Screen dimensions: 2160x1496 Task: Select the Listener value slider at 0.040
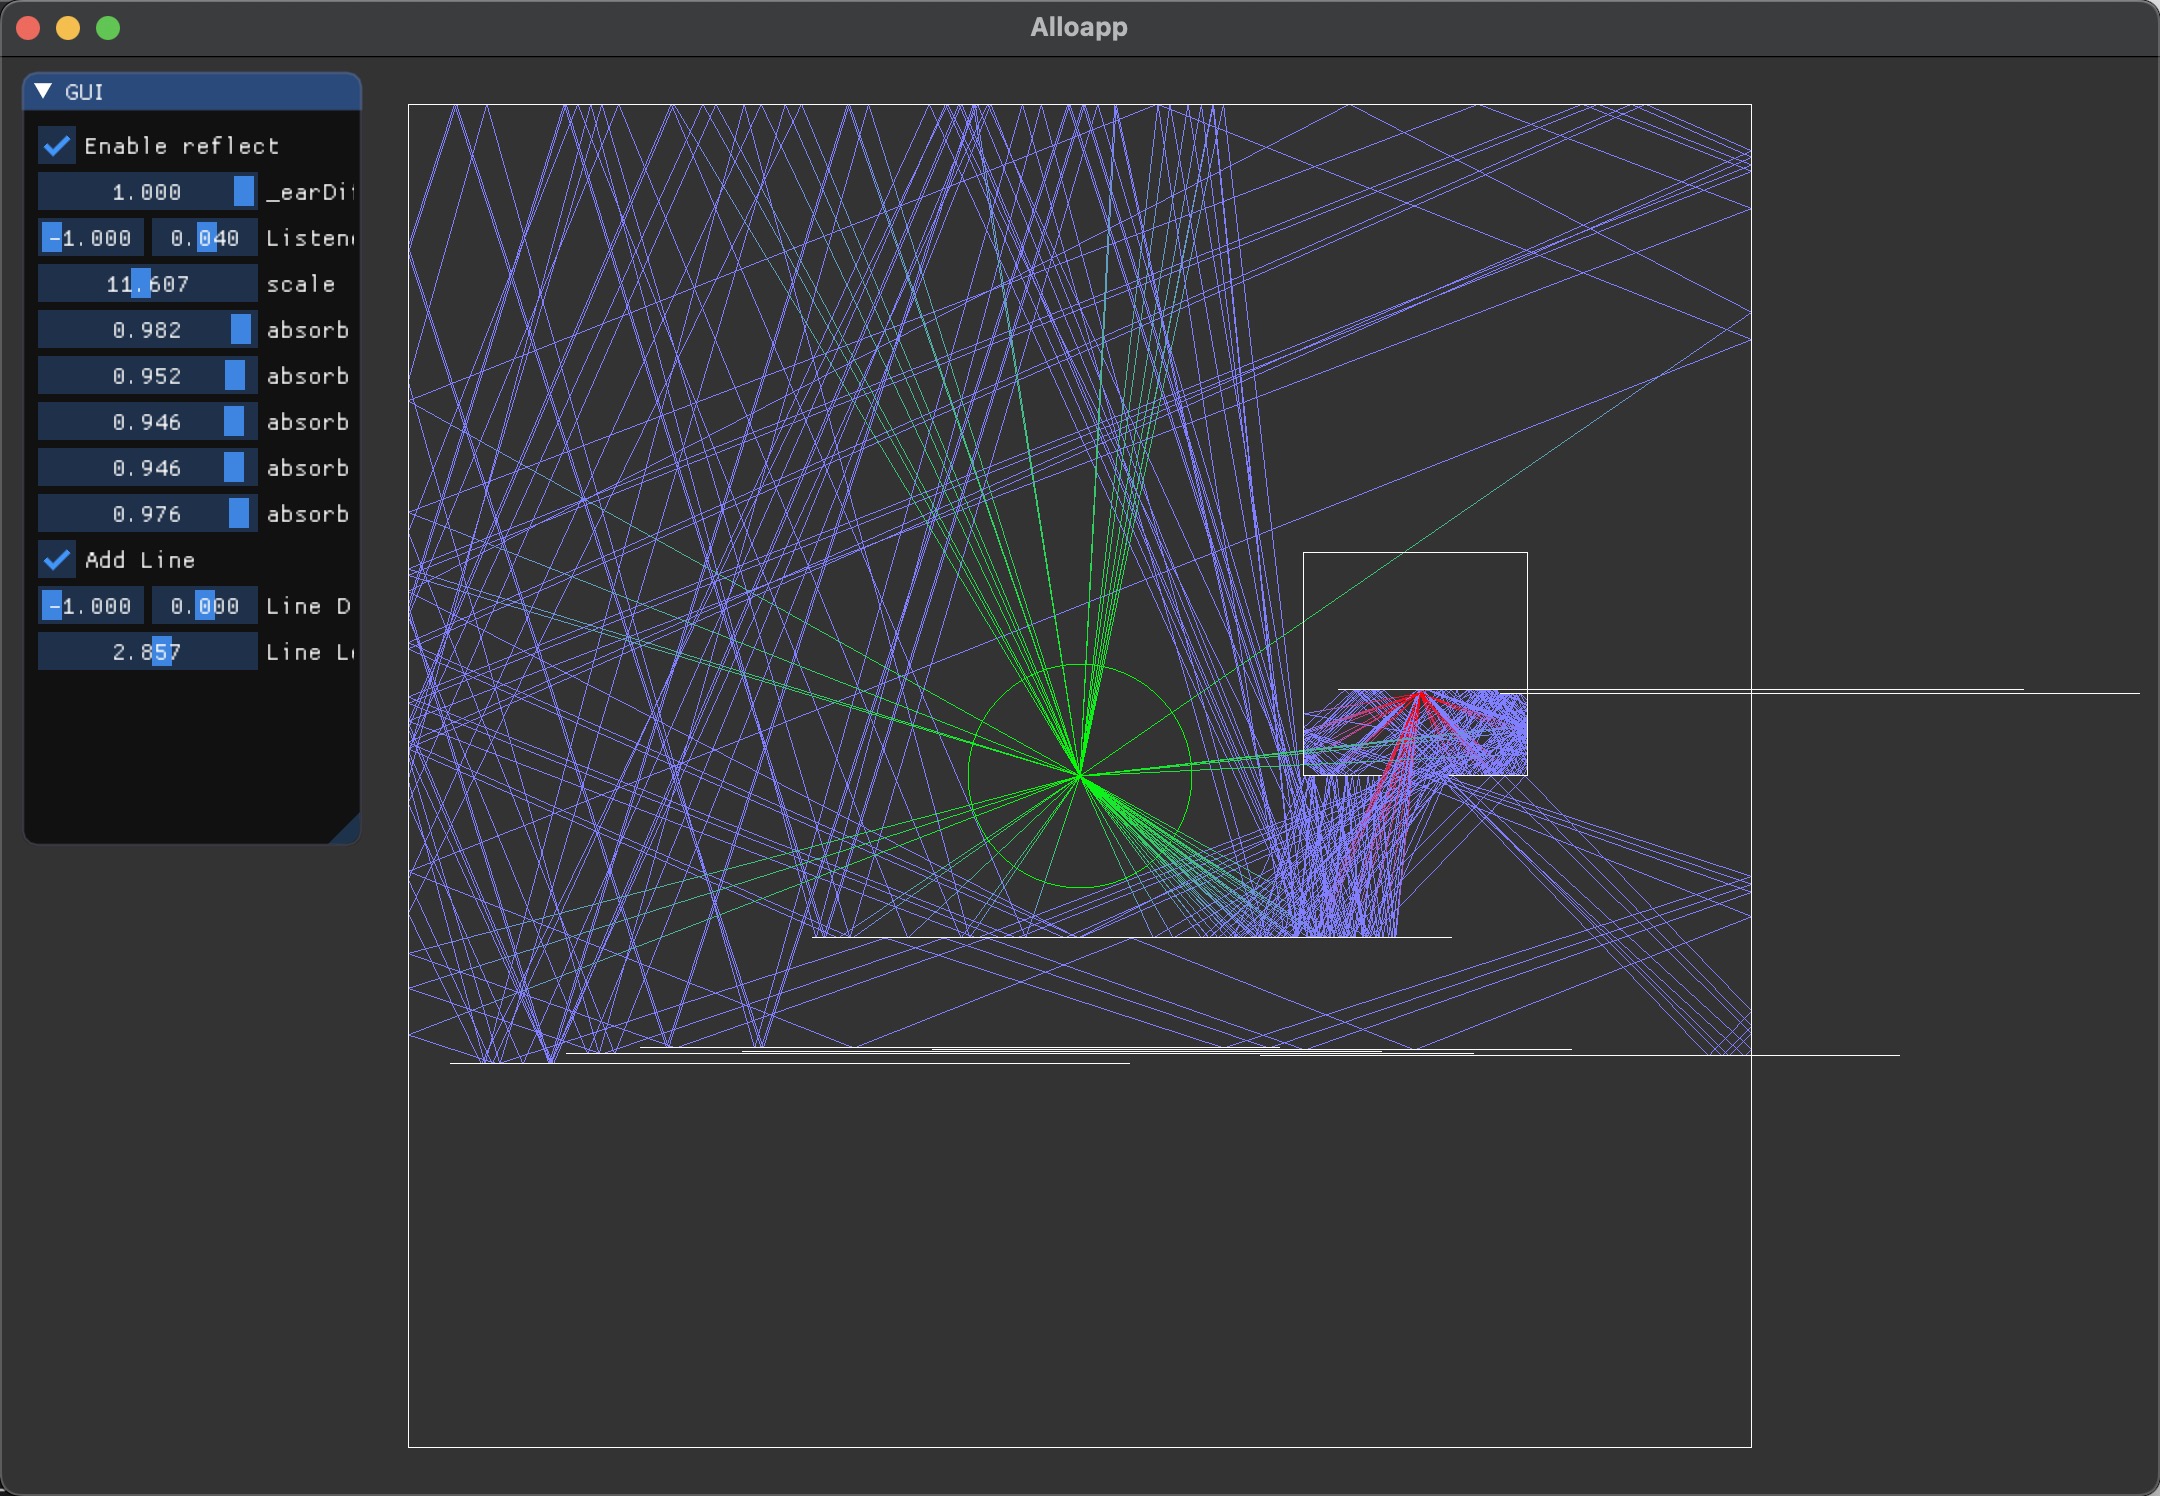(x=204, y=237)
